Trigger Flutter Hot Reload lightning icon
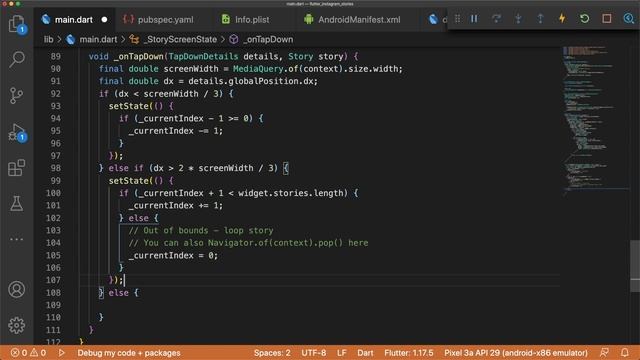 click(562, 18)
